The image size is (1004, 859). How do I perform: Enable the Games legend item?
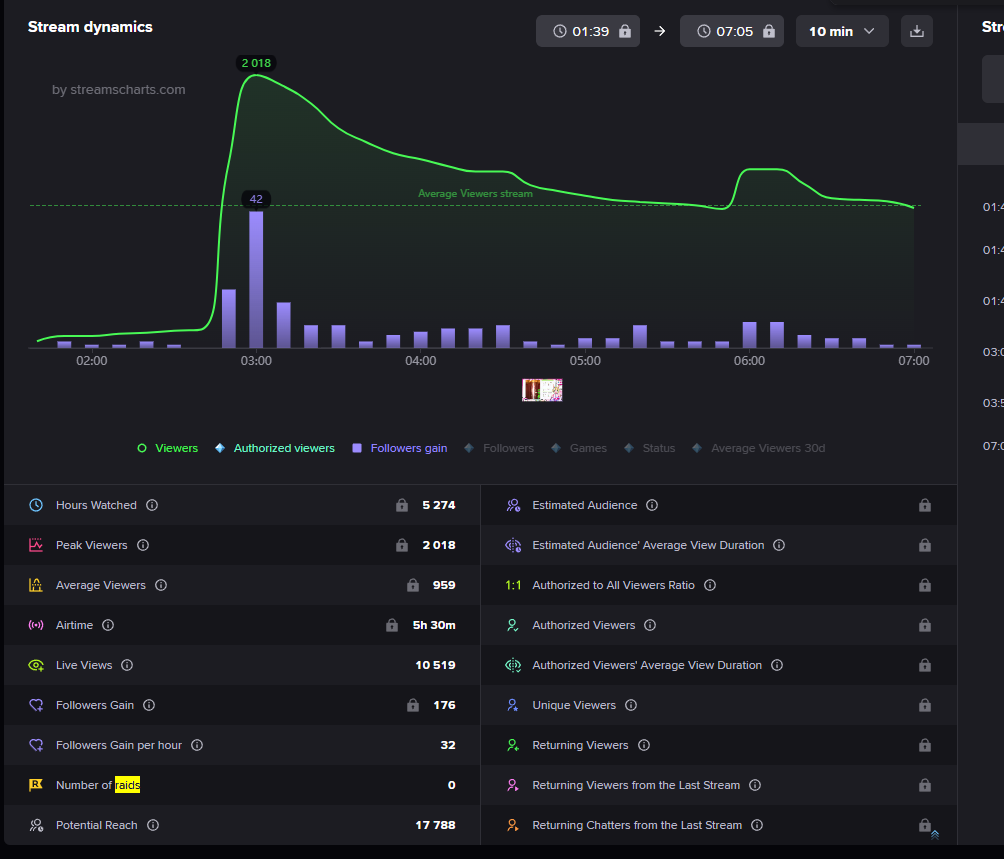(x=579, y=448)
